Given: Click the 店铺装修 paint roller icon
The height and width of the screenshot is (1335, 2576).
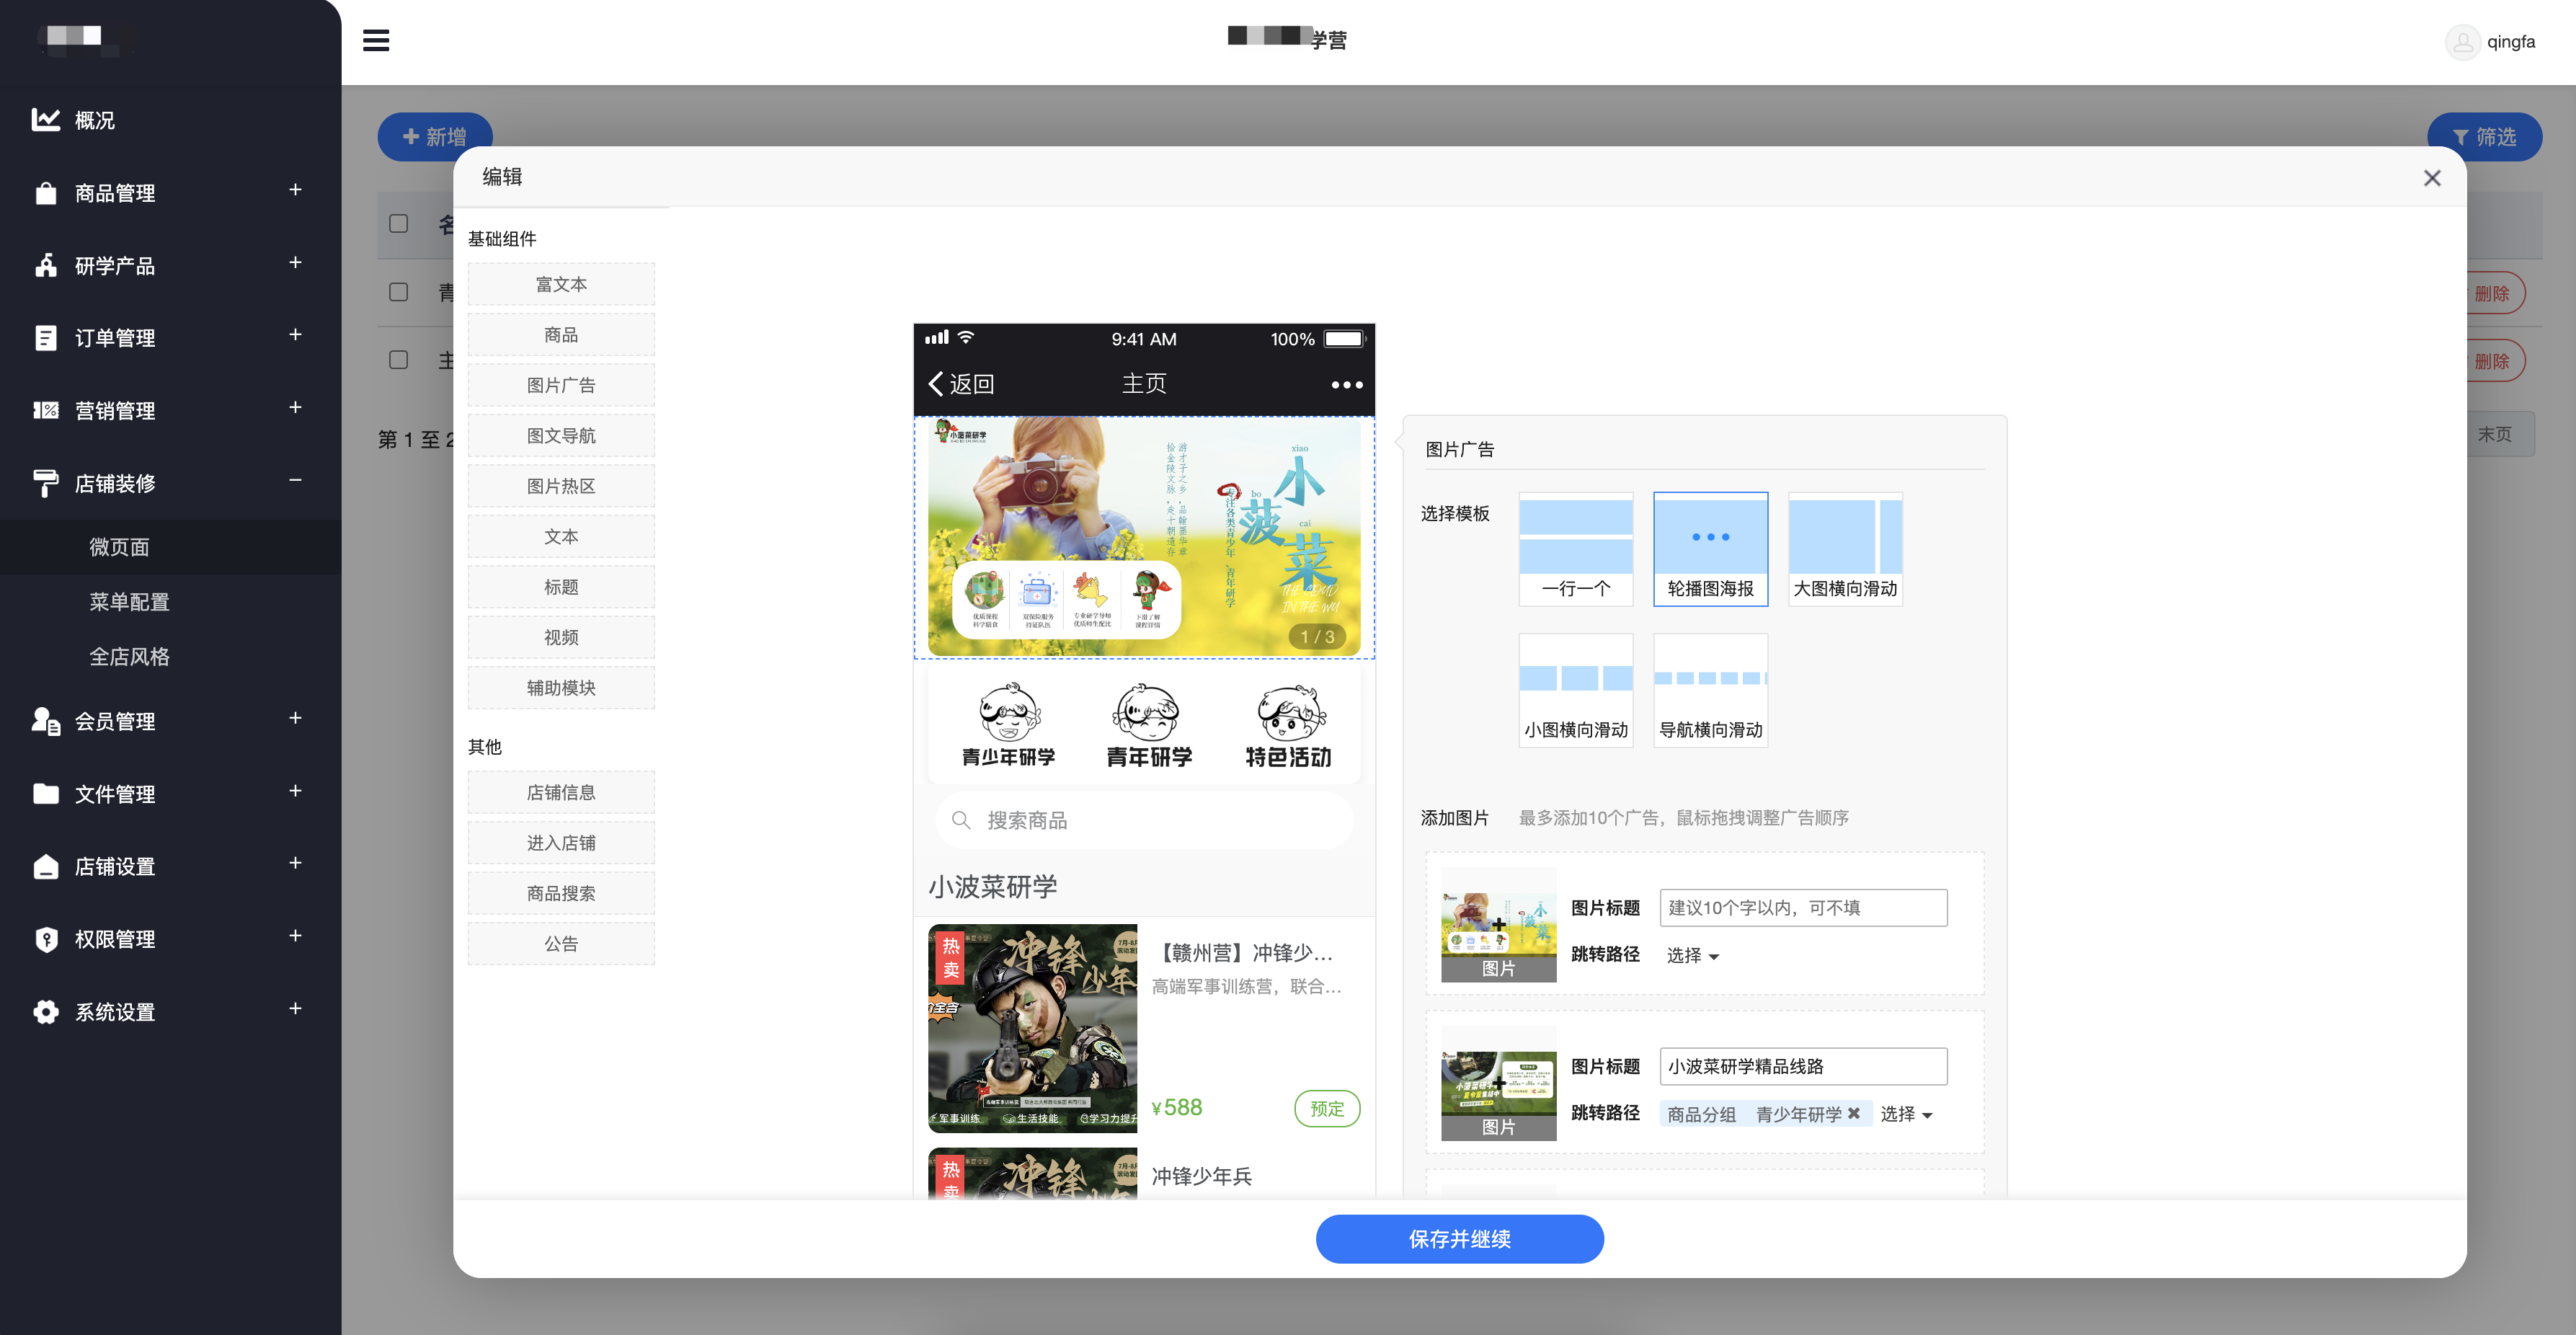Looking at the screenshot, I should (x=46, y=483).
